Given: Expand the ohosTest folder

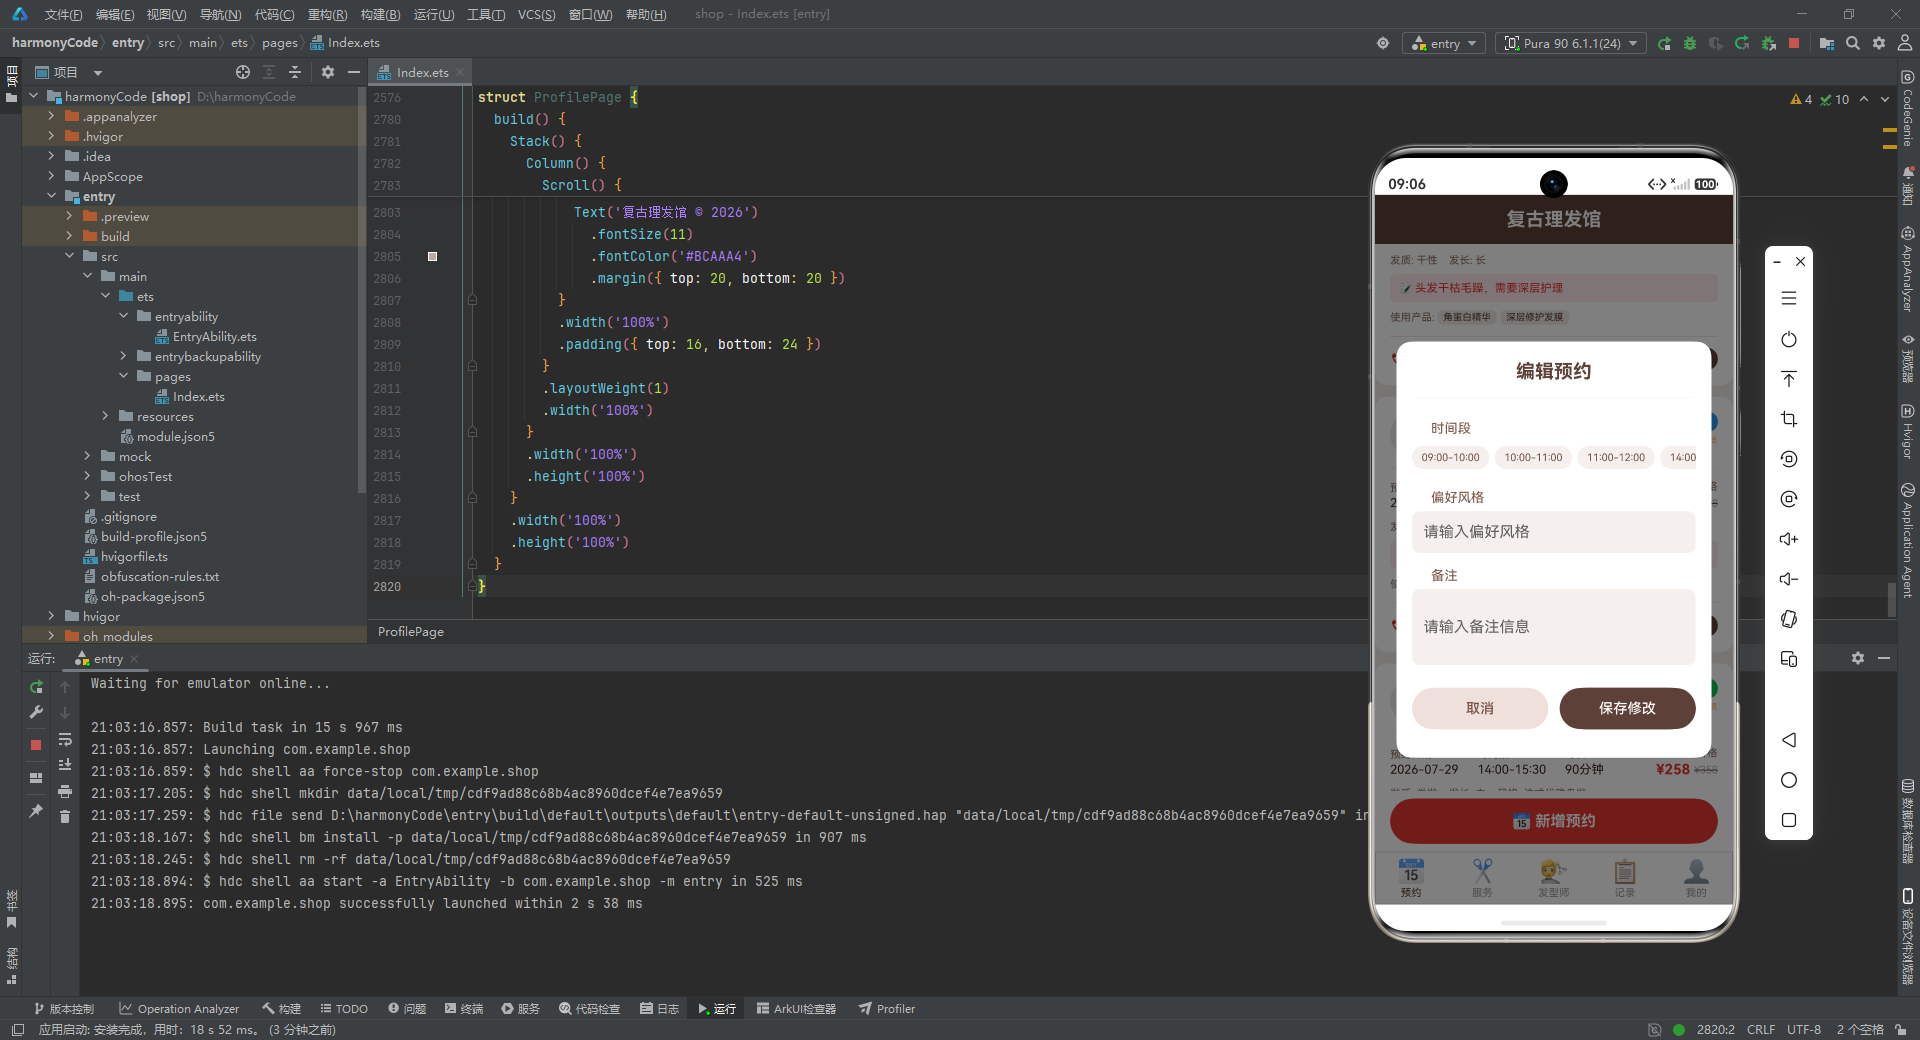Looking at the screenshot, I should point(87,476).
